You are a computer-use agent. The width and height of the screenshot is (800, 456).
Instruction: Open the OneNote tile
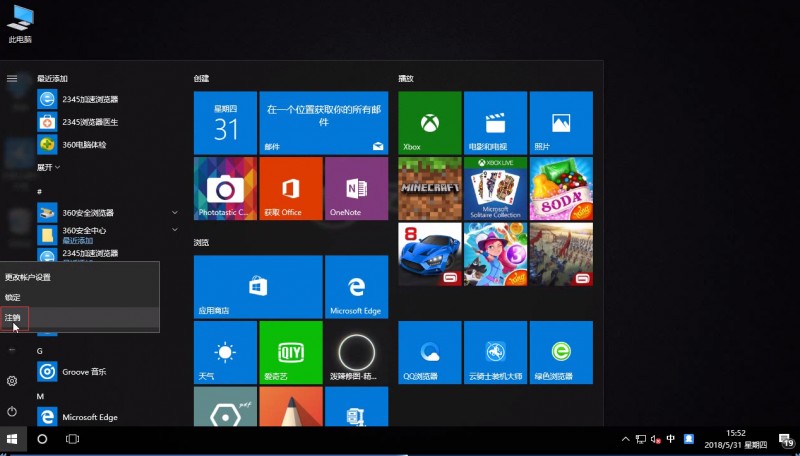point(356,189)
